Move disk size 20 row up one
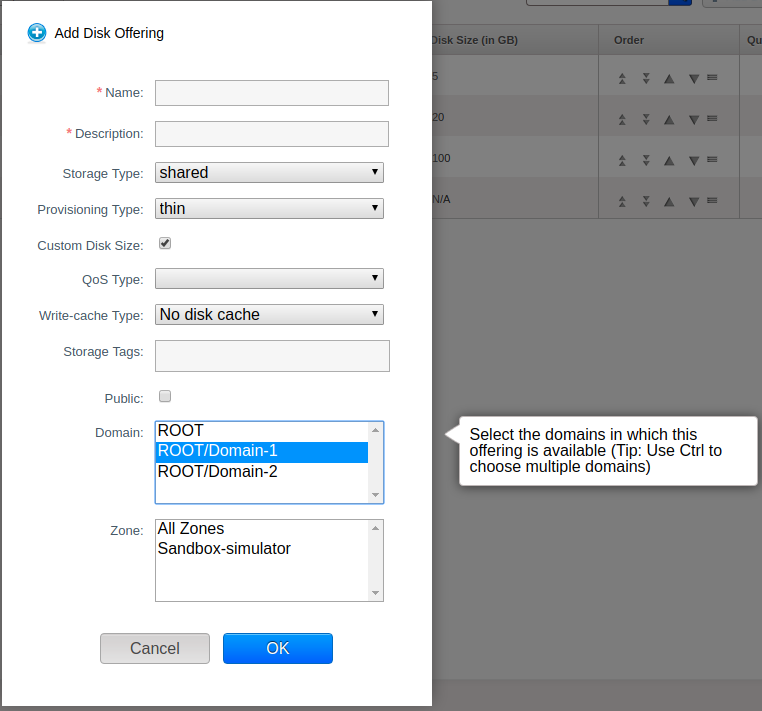Image resolution: width=762 pixels, height=711 pixels. pyautogui.click(x=669, y=119)
